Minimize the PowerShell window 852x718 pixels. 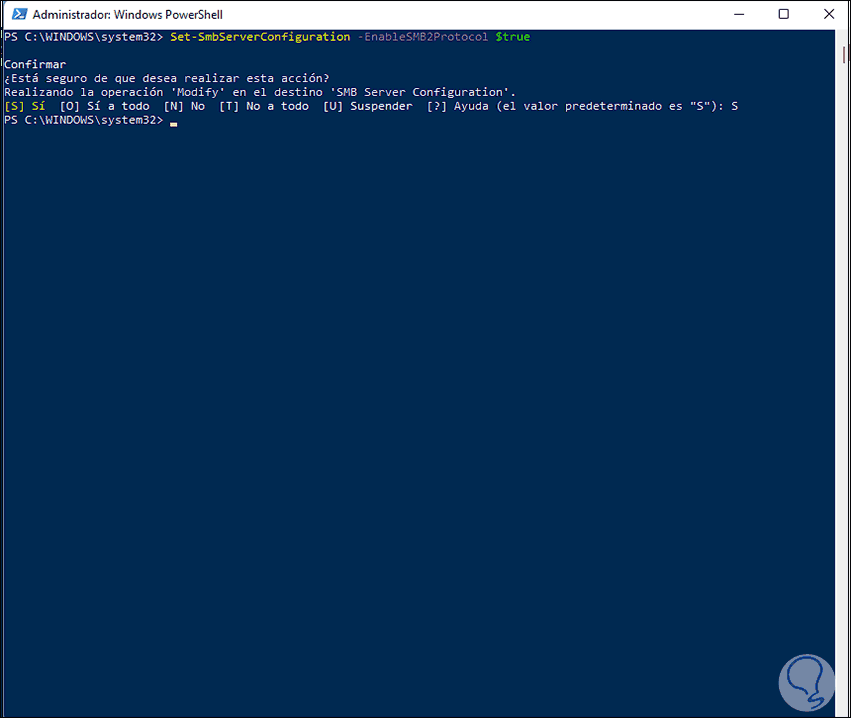[x=737, y=15]
